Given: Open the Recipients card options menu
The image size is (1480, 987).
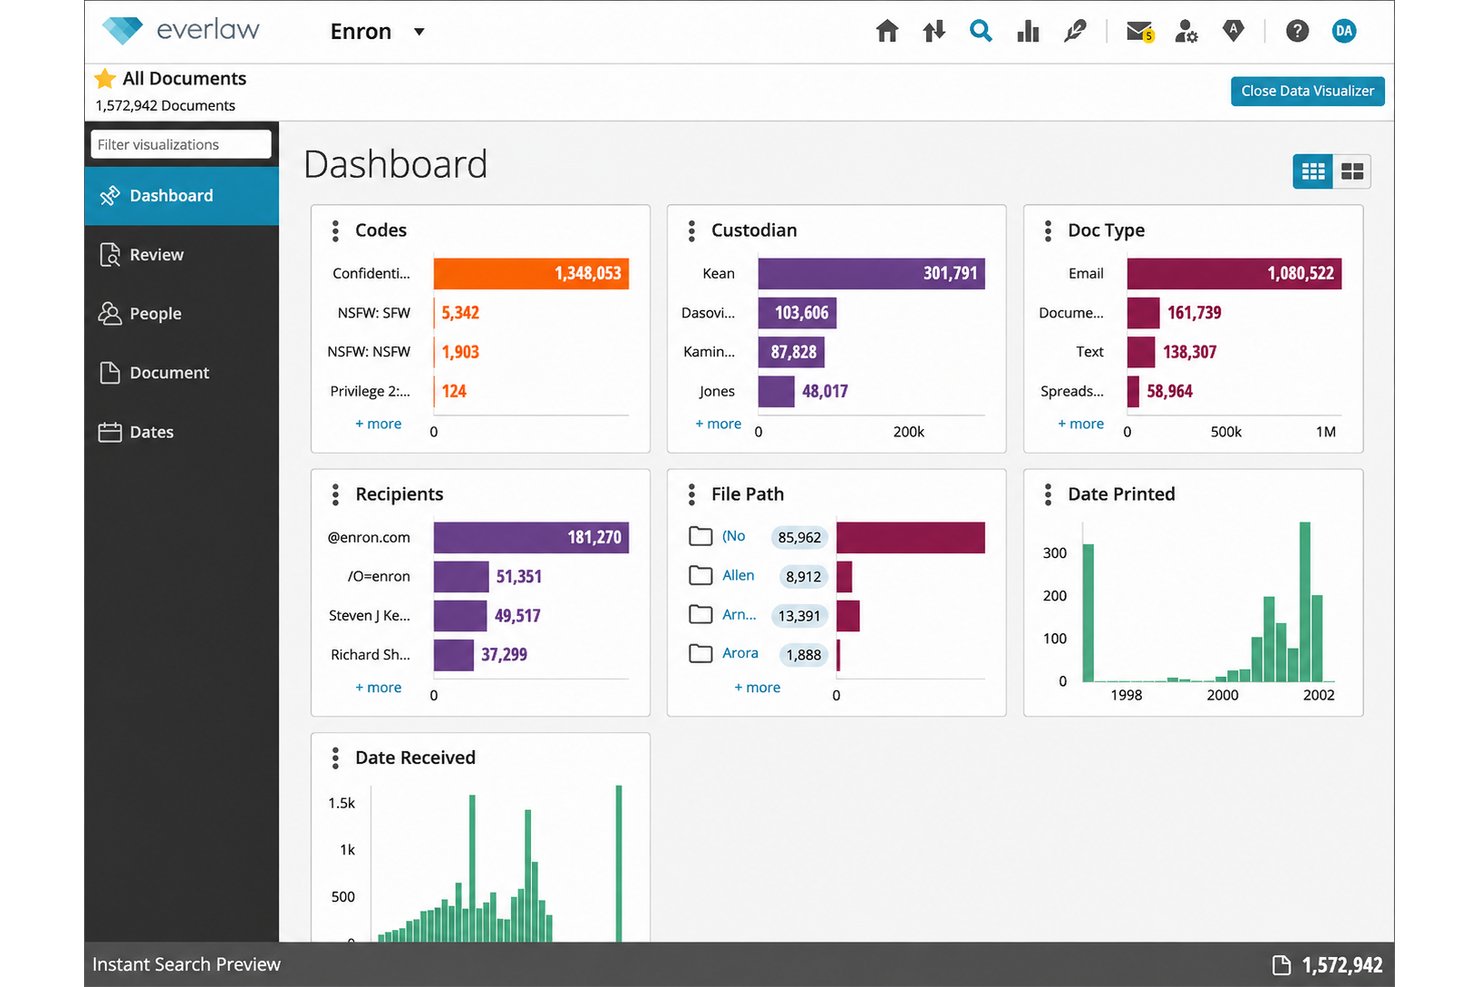Looking at the screenshot, I should (x=335, y=494).
